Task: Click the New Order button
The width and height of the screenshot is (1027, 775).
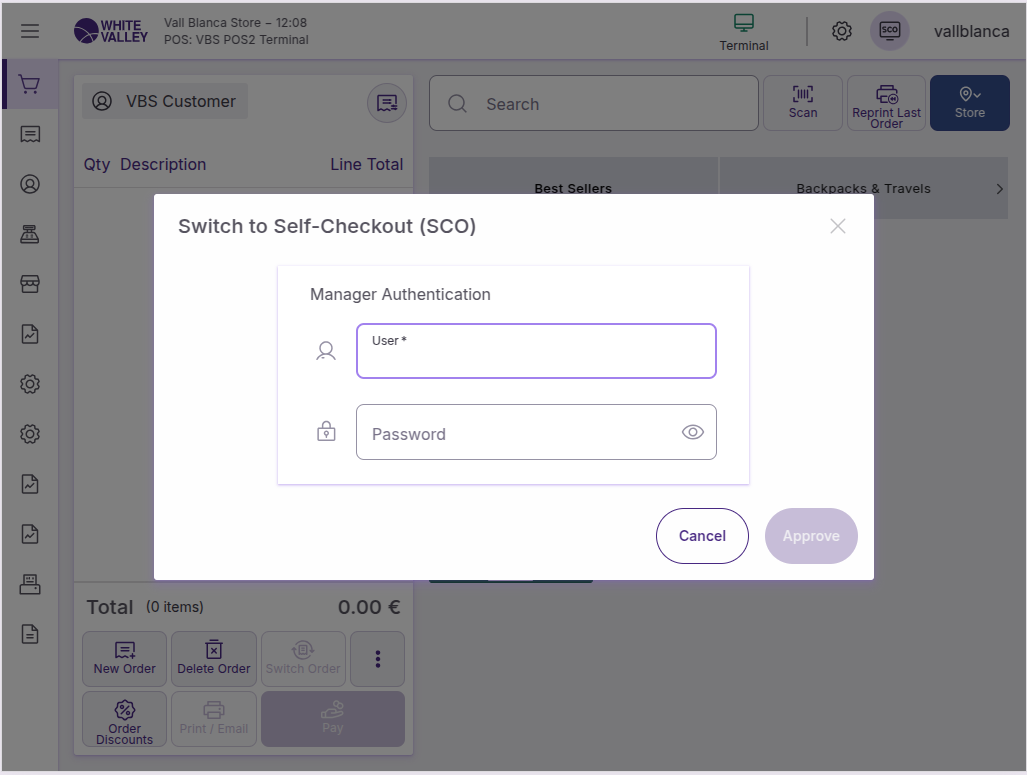Action: pos(125,658)
